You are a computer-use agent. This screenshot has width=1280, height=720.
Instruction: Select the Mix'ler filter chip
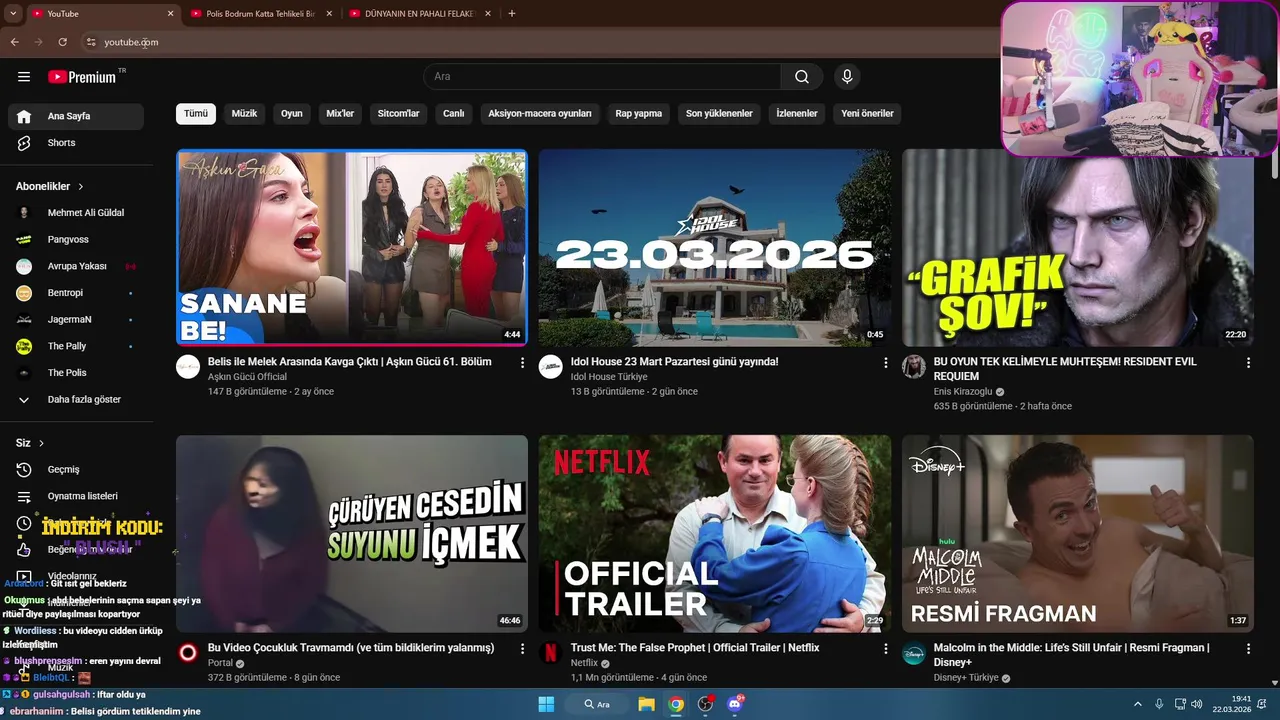point(340,113)
